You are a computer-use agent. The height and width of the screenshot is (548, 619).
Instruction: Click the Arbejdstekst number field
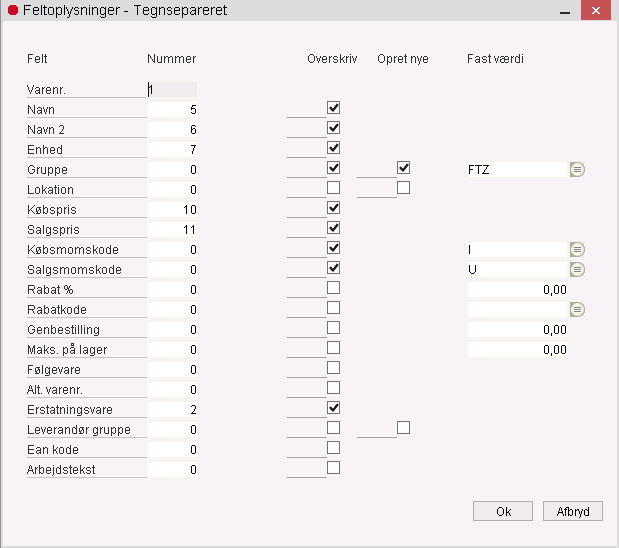point(172,470)
